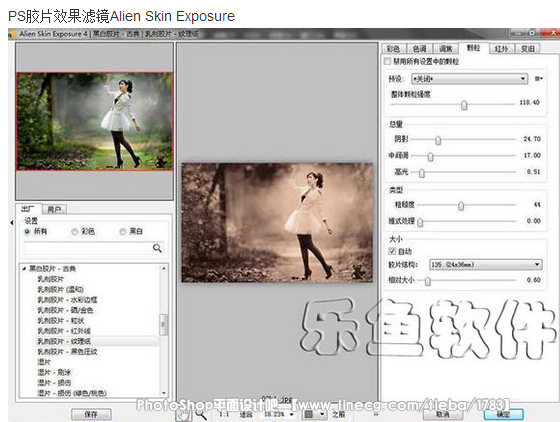
Task: Click the 粗糙度 slider handle
Action: click(x=461, y=206)
